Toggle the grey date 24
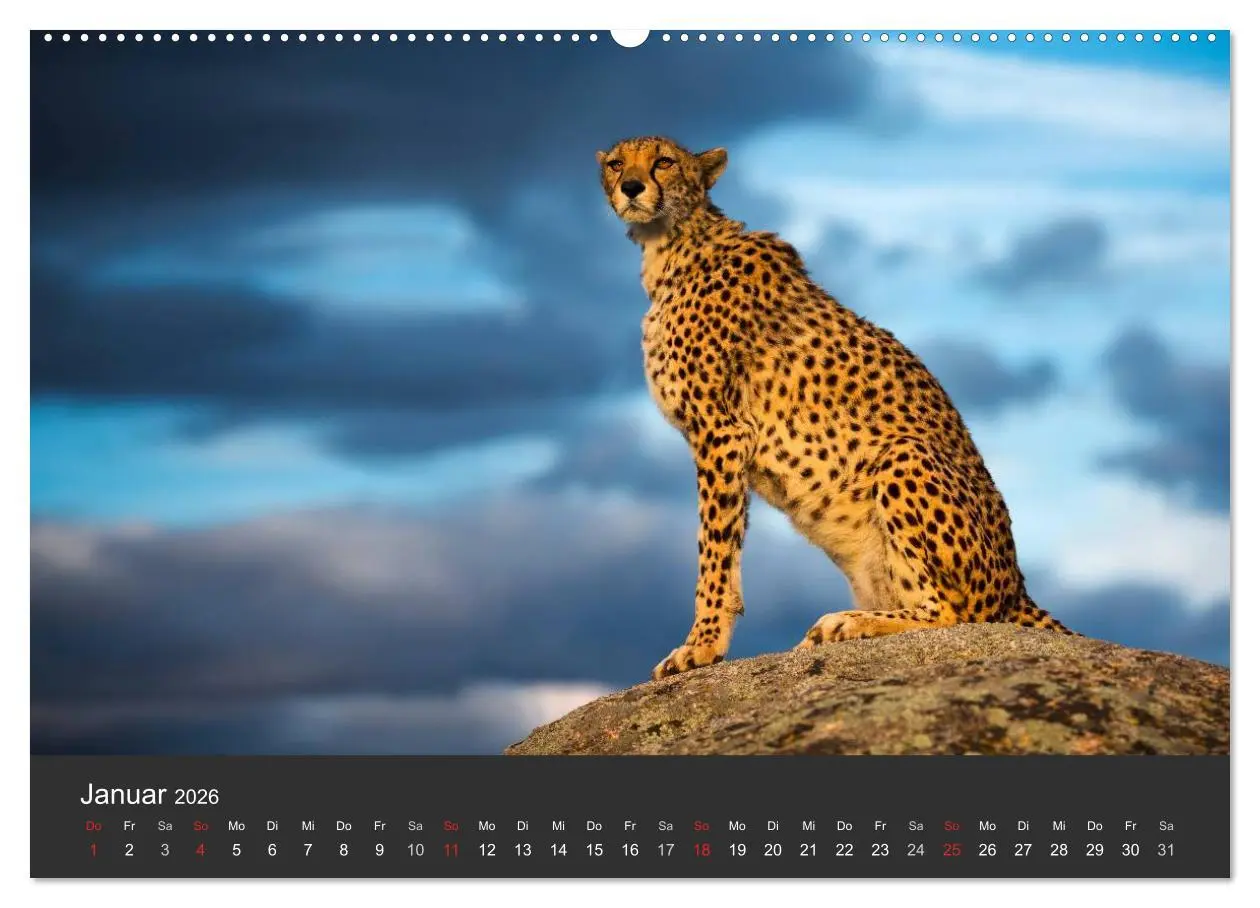 (x=916, y=849)
